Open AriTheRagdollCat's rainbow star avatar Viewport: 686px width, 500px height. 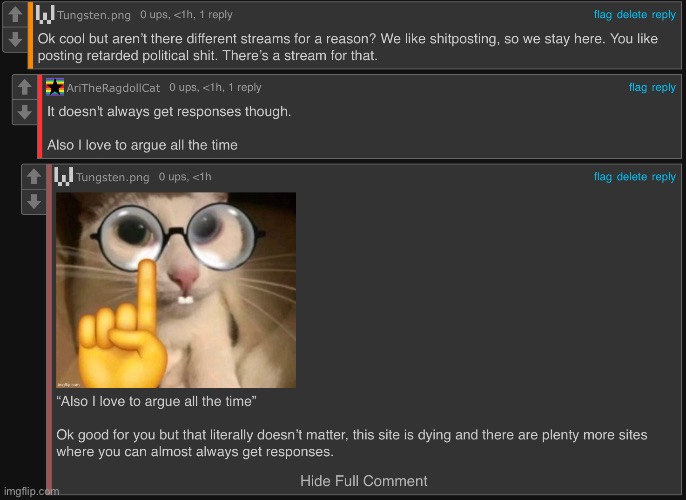point(55,87)
